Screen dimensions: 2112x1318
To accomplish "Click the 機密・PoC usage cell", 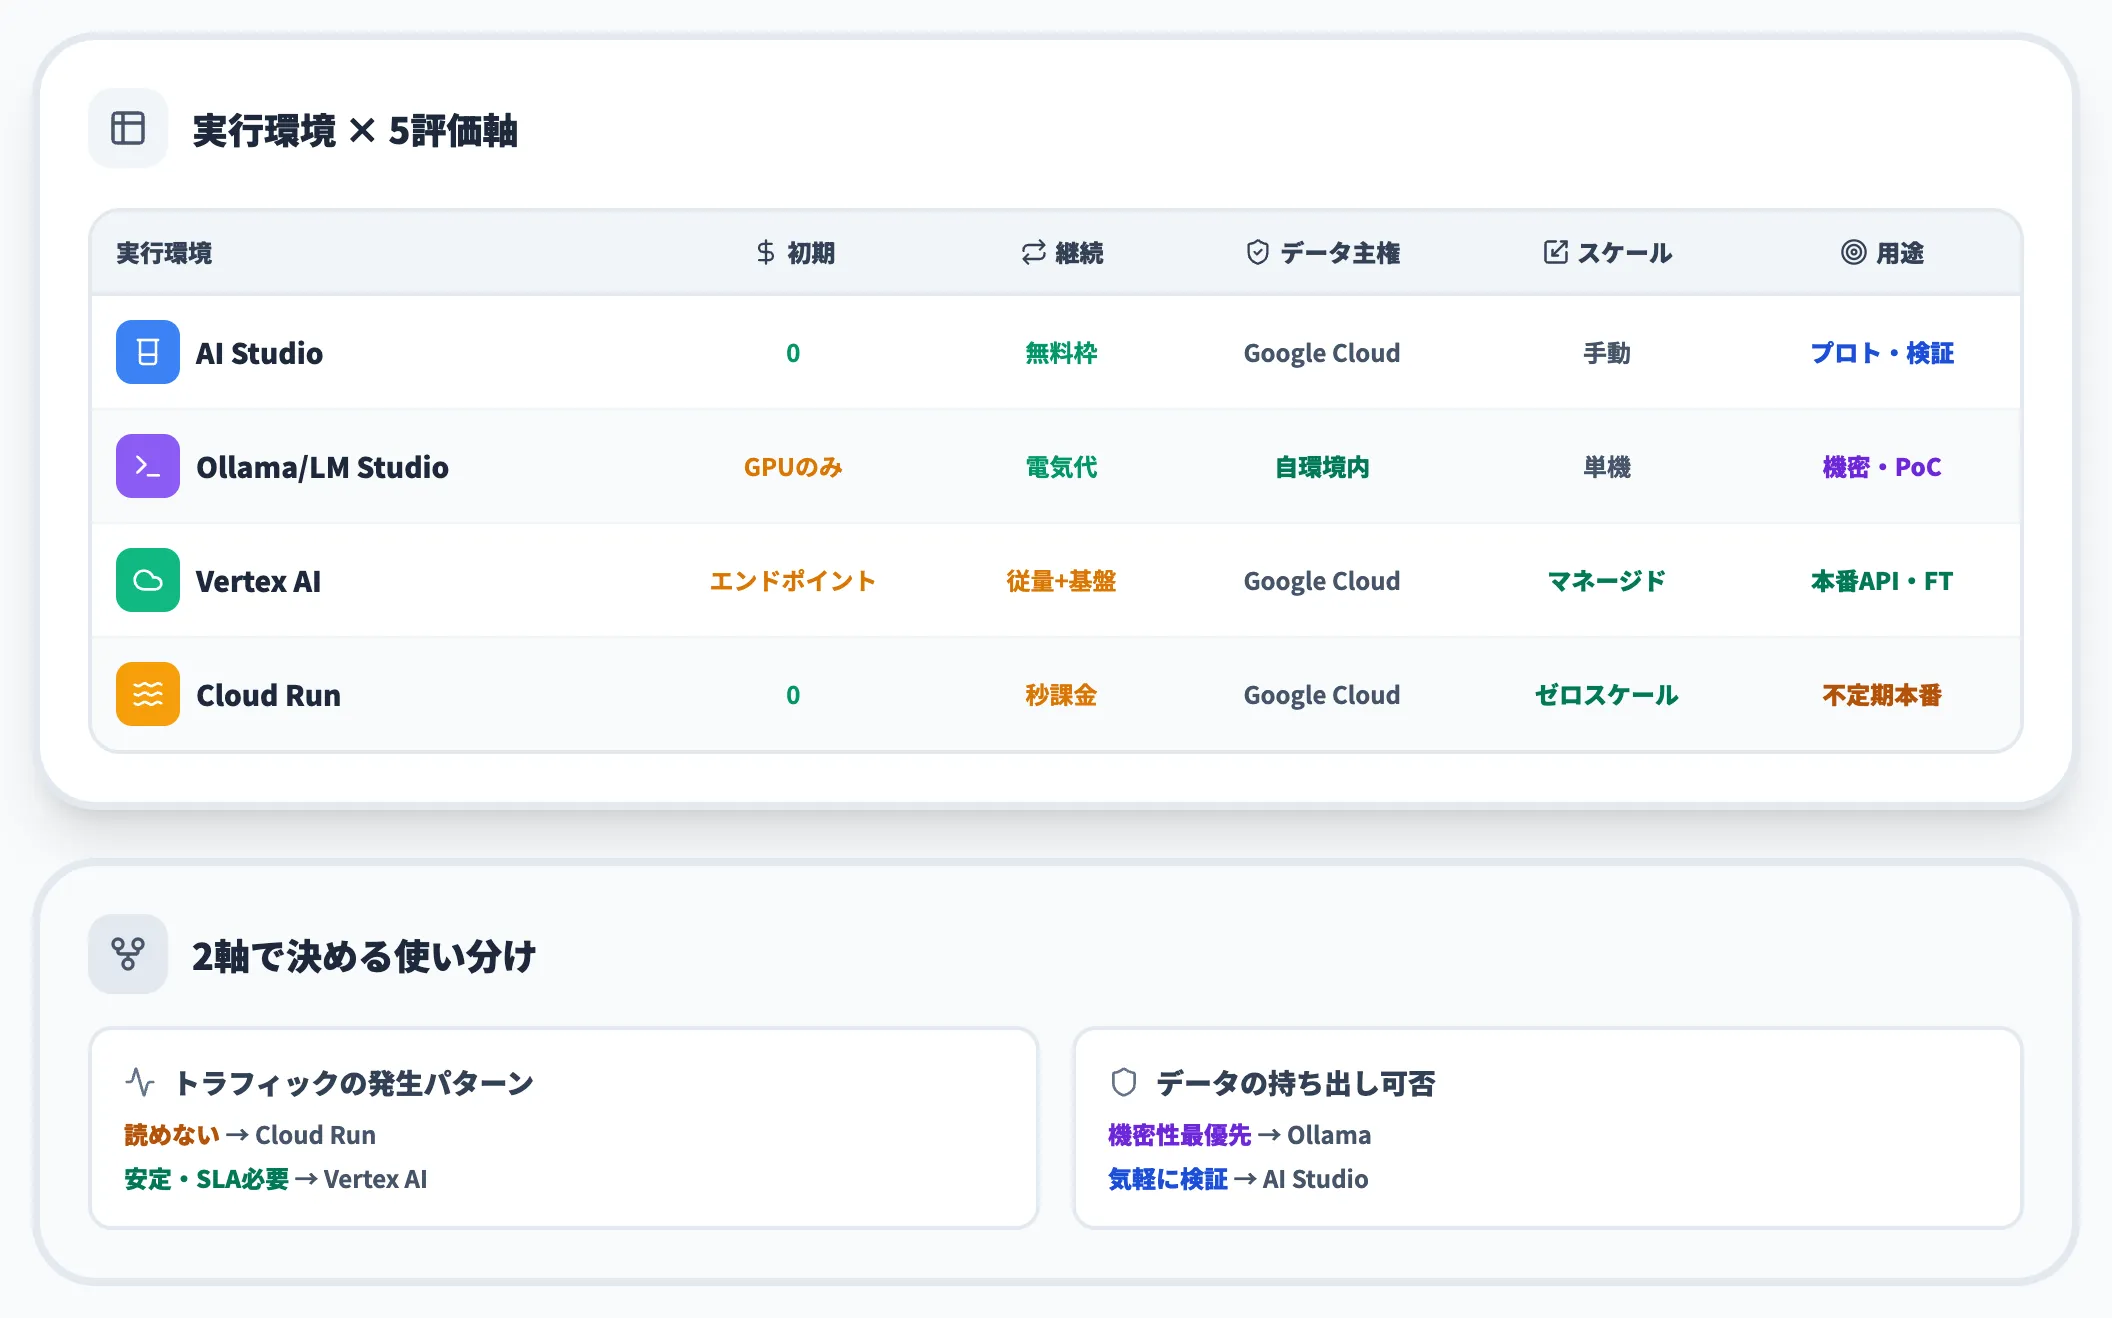I will click(x=1882, y=467).
